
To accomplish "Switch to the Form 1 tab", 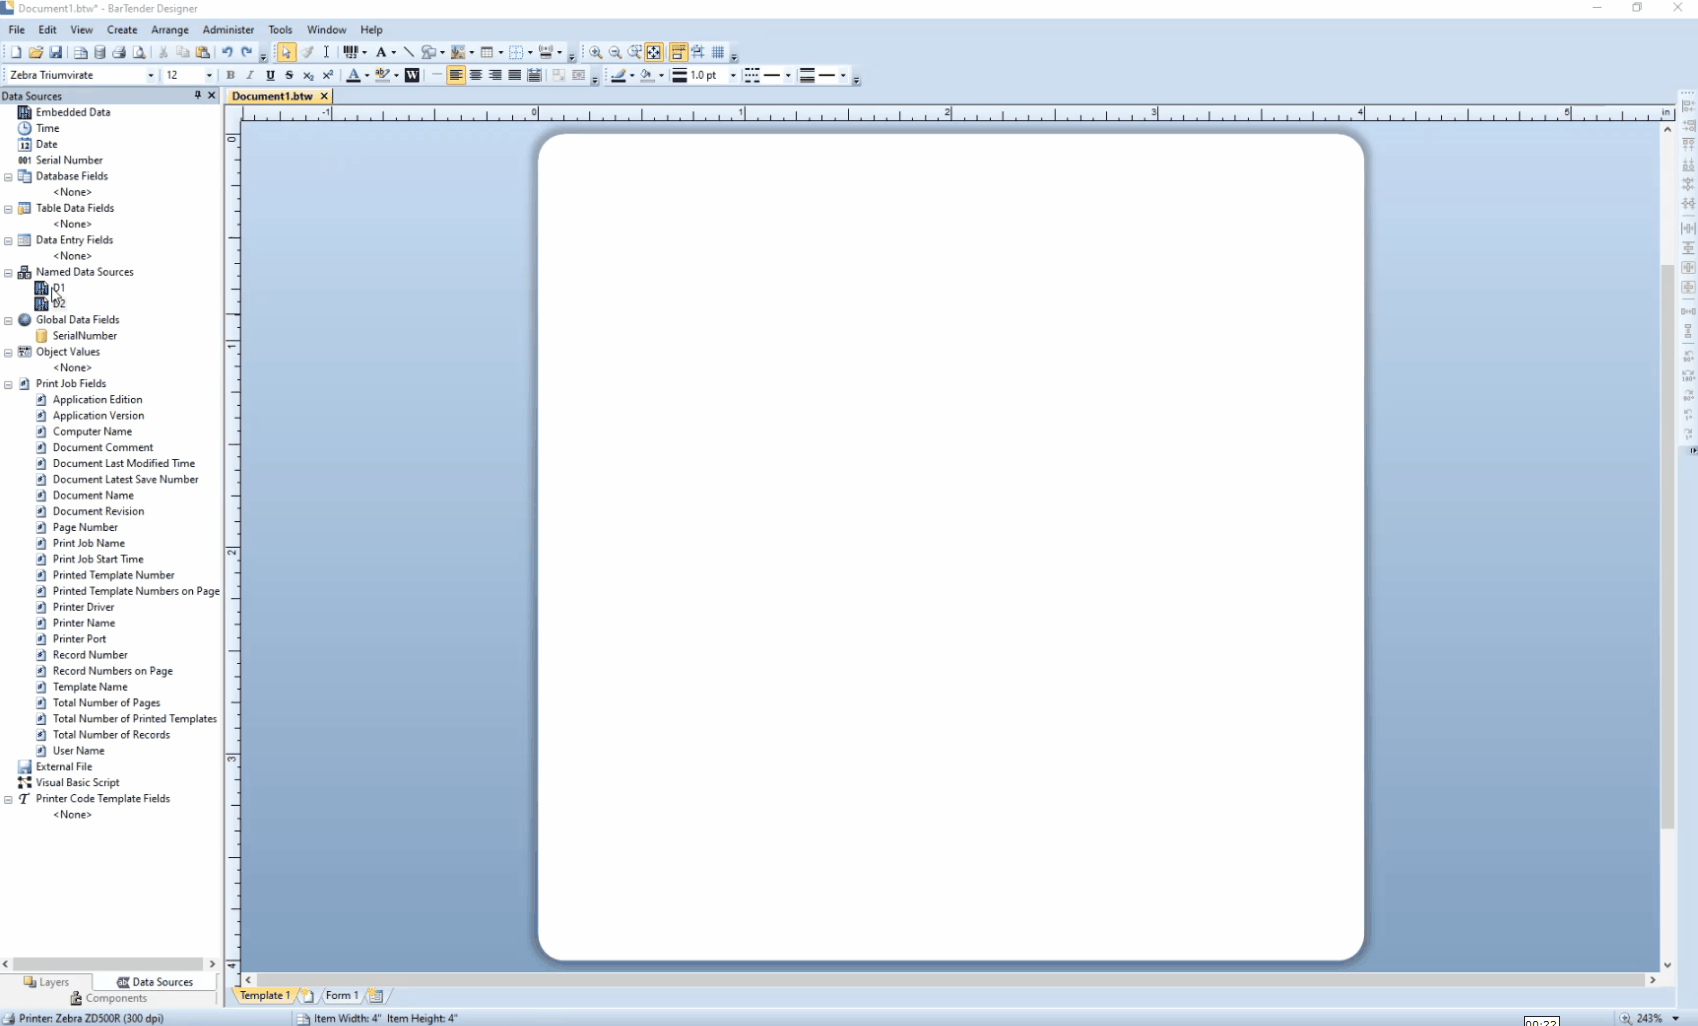I will (341, 995).
